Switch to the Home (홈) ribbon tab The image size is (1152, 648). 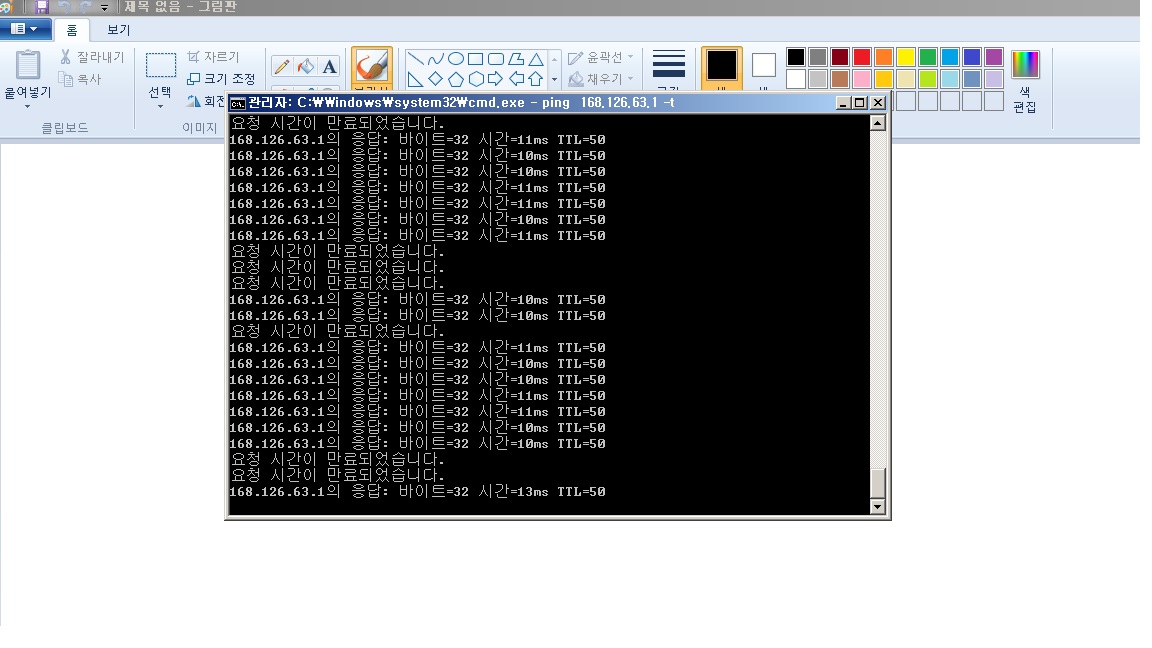pos(71,30)
